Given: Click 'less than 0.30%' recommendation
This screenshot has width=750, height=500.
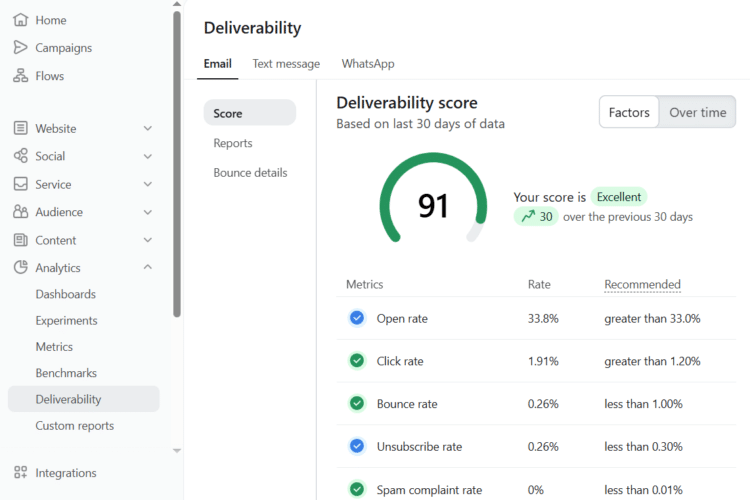Looking at the screenshot, I should tap(643, 446).
